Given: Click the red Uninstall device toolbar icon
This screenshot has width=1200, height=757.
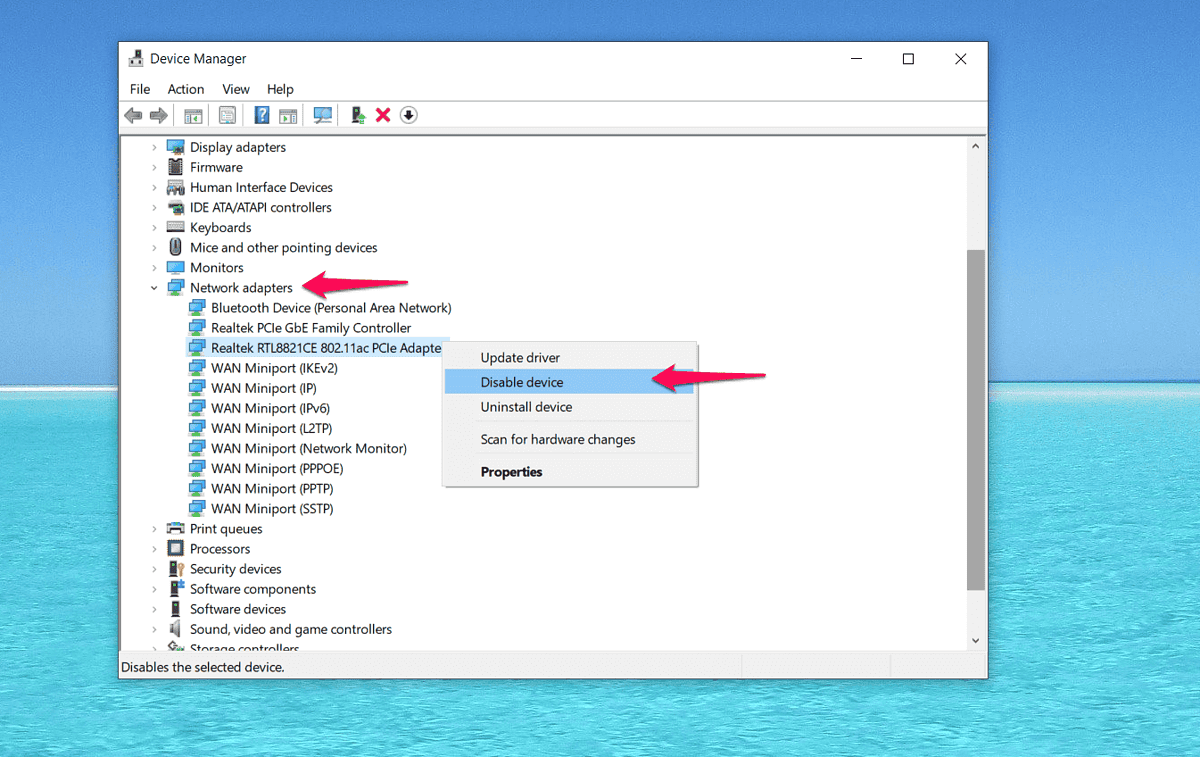Looking at the screenshot, I should (383, 115).
